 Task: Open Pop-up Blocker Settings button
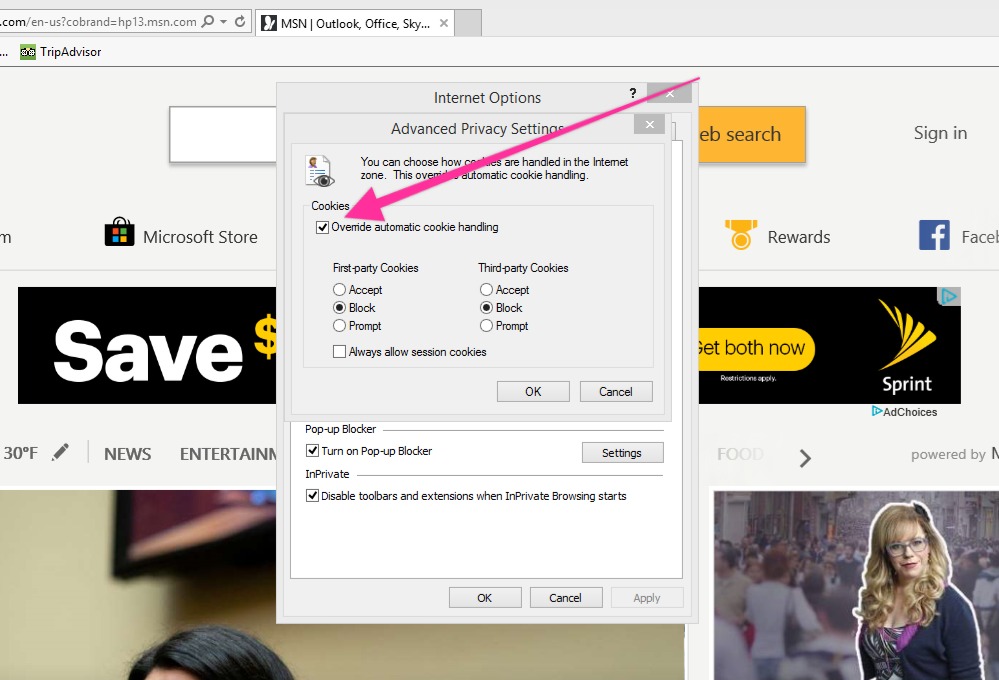622,452
